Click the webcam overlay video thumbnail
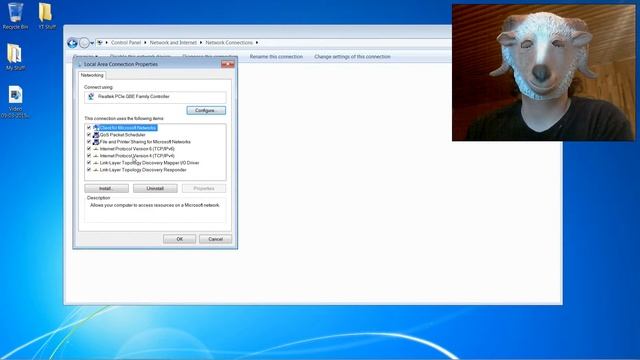 pyautogui.click(x=544, y=73)
